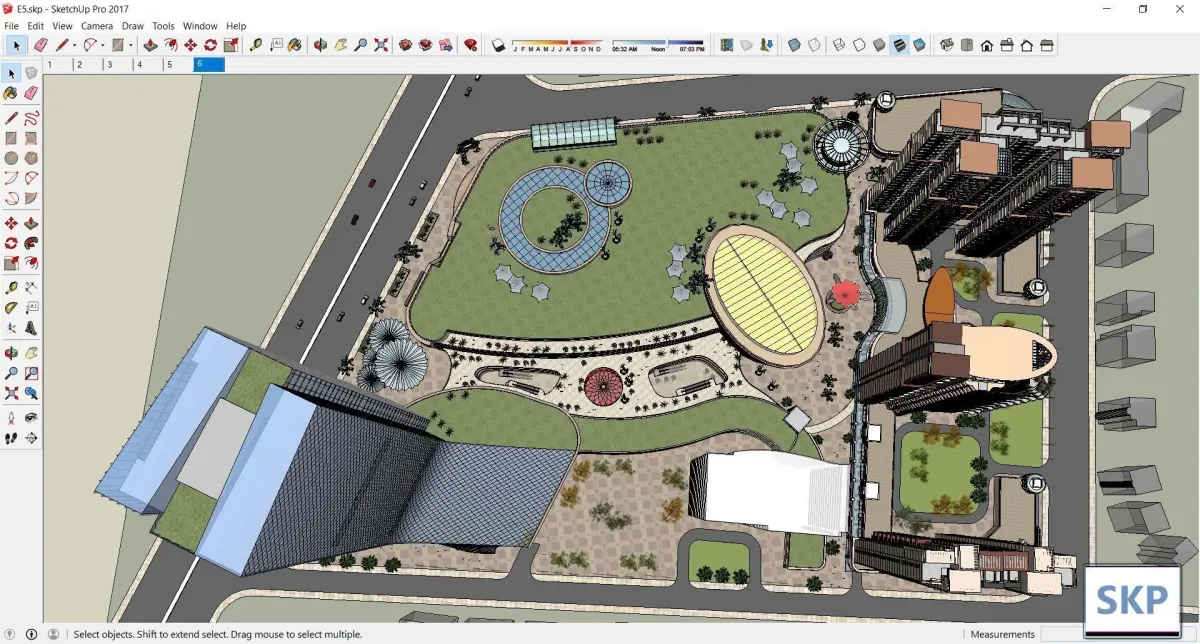Image resolution: width=1200 pixels, height=644 pixels.
Task: Click the Zoom magnifier in top toolbar
Action: coord(360,45)
